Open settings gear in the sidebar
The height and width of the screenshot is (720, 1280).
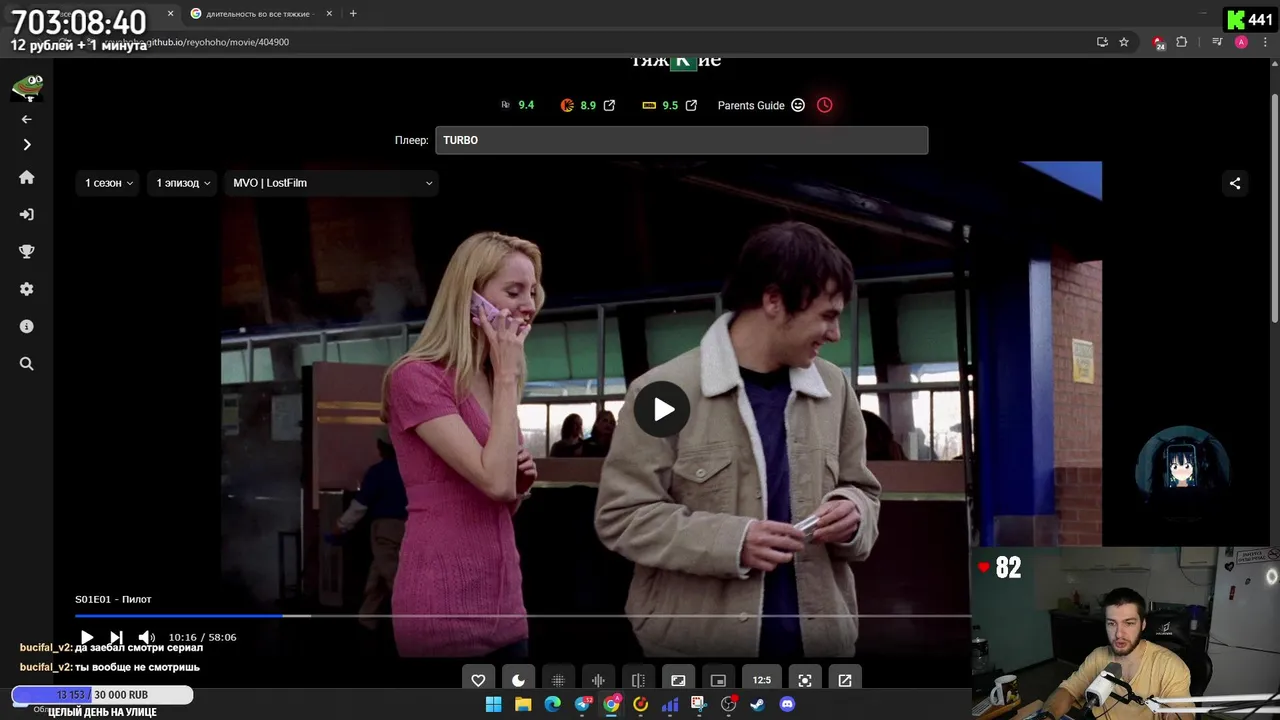coord(27,289)
